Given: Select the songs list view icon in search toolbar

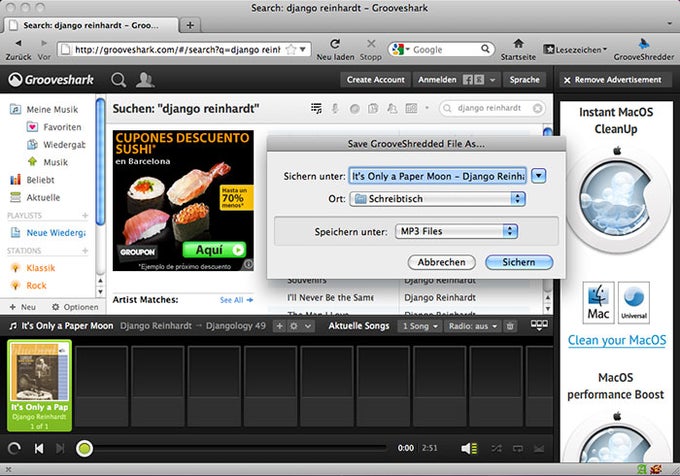Looking at the screenshot, I should click(x=316, y=108).
